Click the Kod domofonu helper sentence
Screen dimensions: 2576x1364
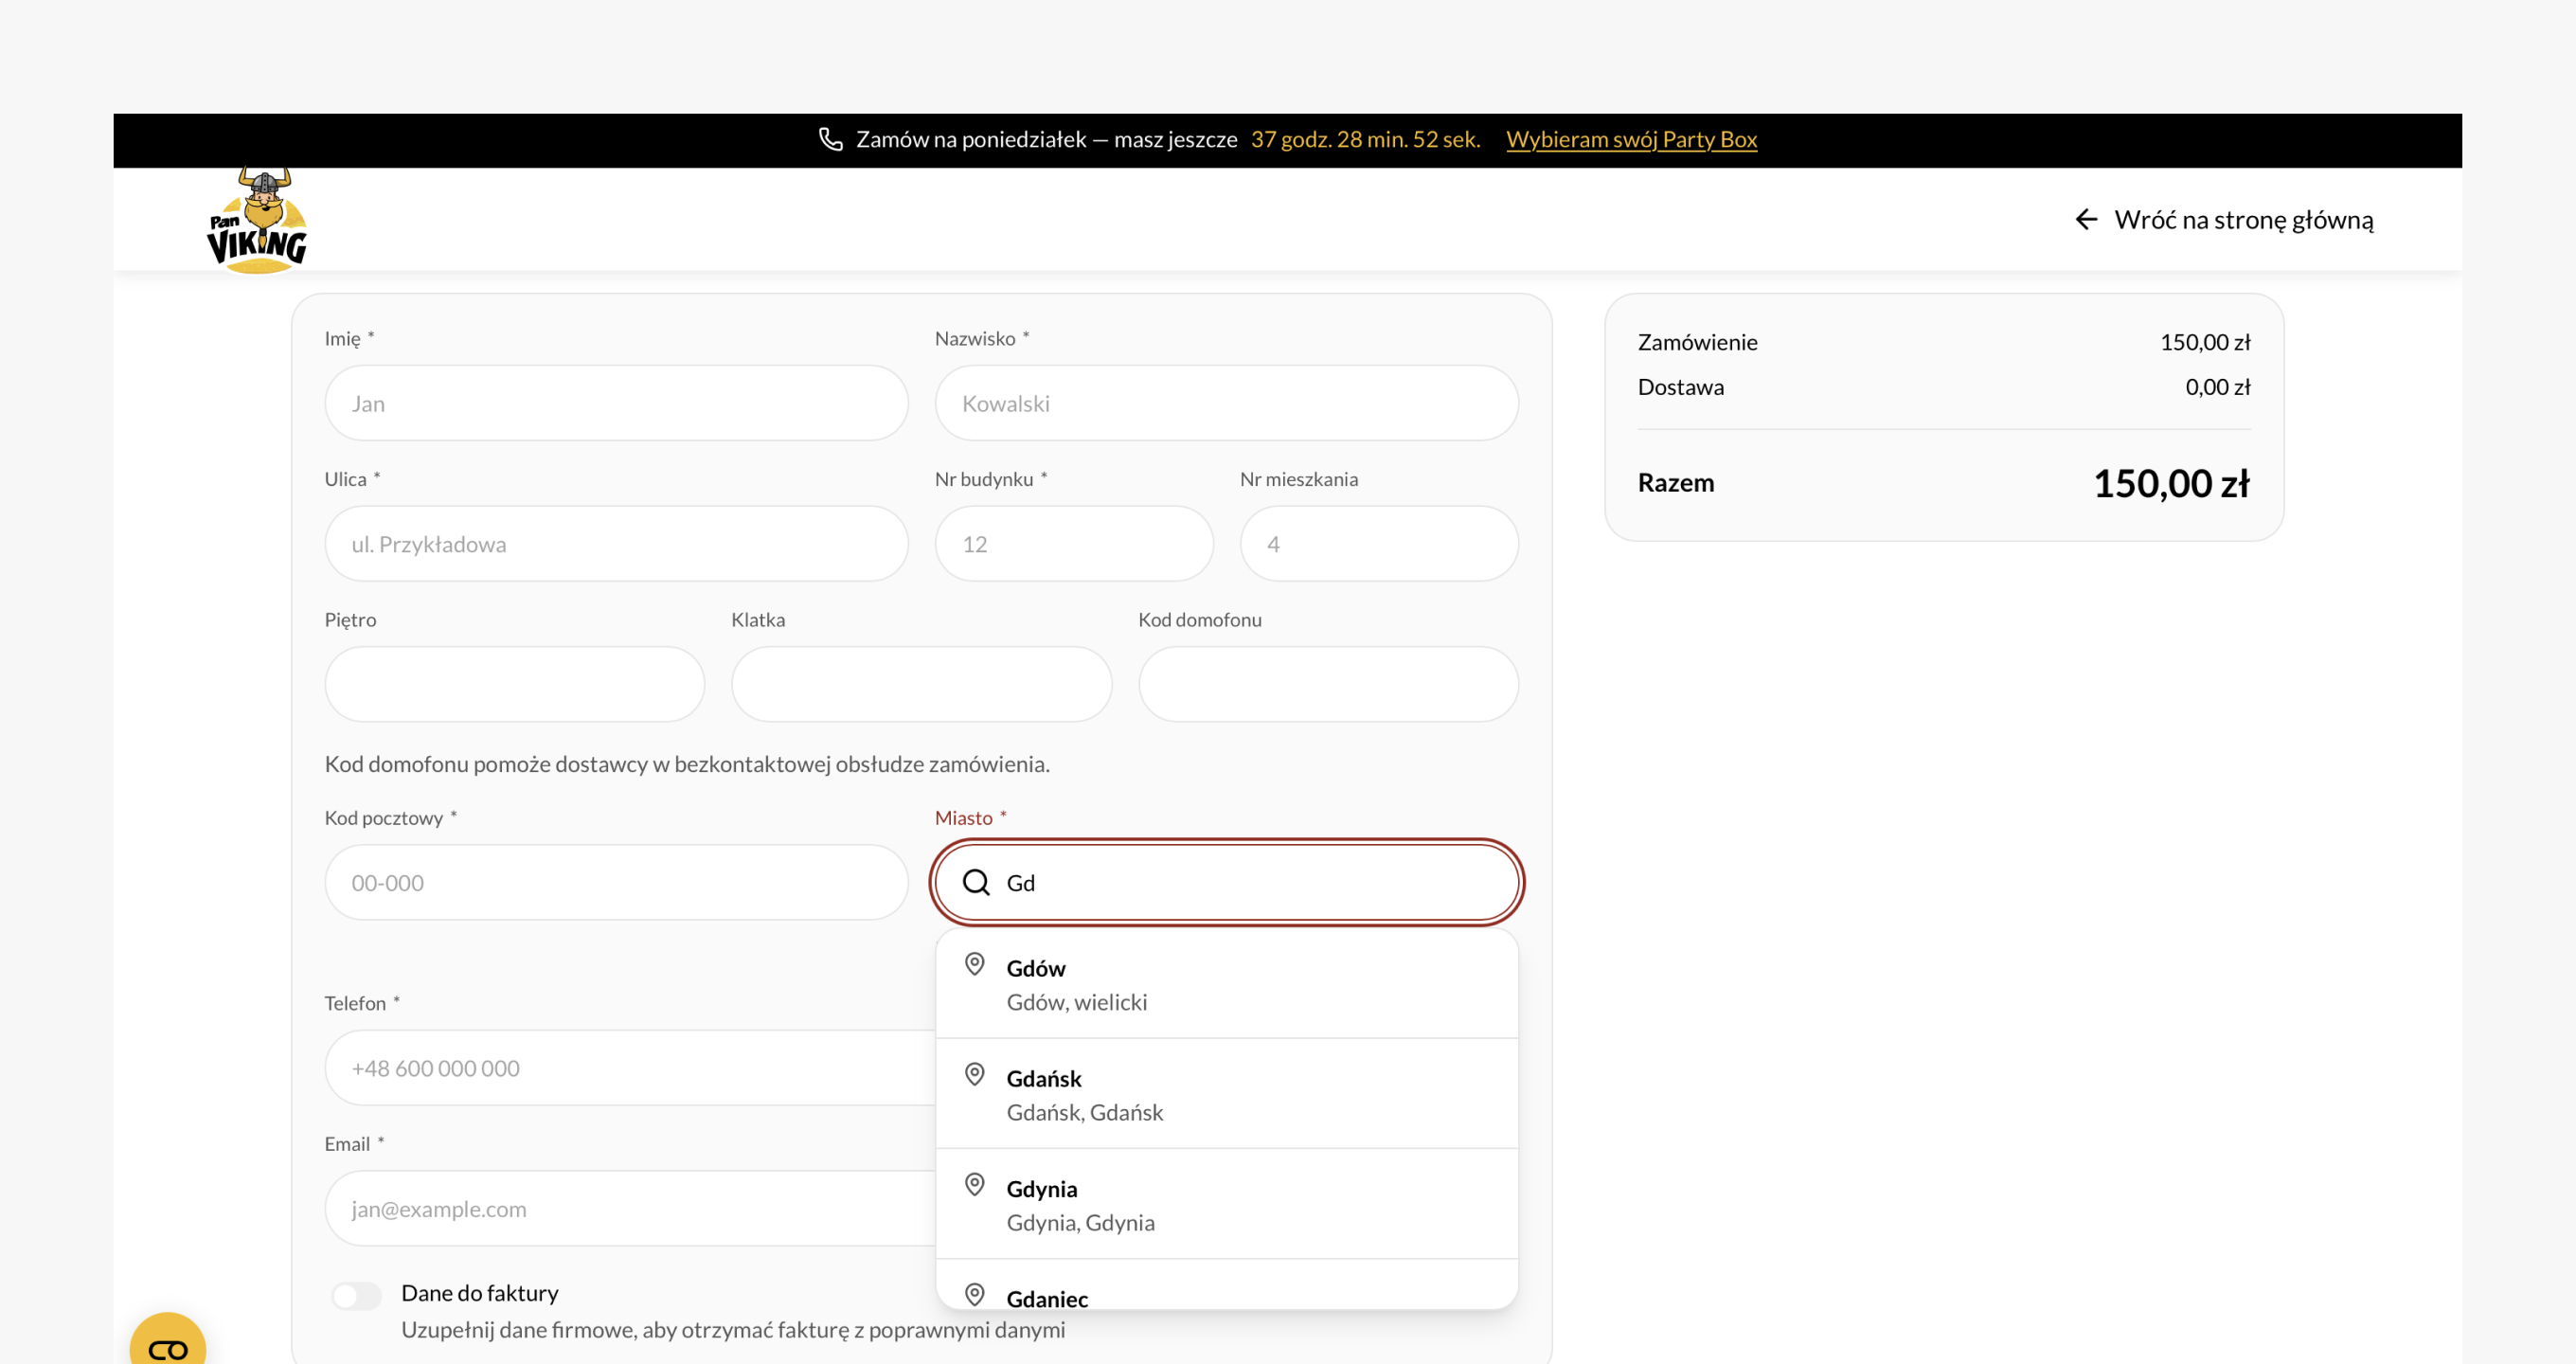click(687, 764)
